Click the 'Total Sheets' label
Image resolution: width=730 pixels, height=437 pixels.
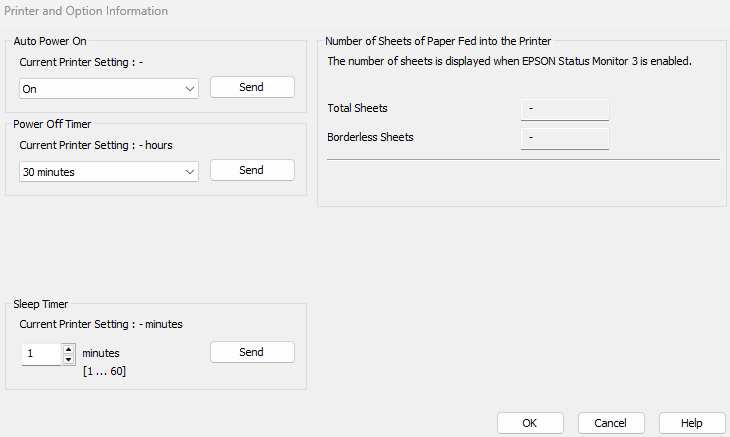[357, 108]
